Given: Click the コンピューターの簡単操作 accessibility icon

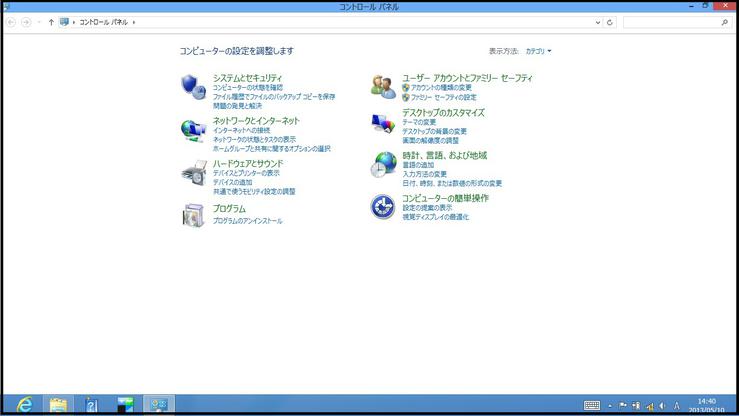Looking at the screenshot, I should click(x=383, y=207).
